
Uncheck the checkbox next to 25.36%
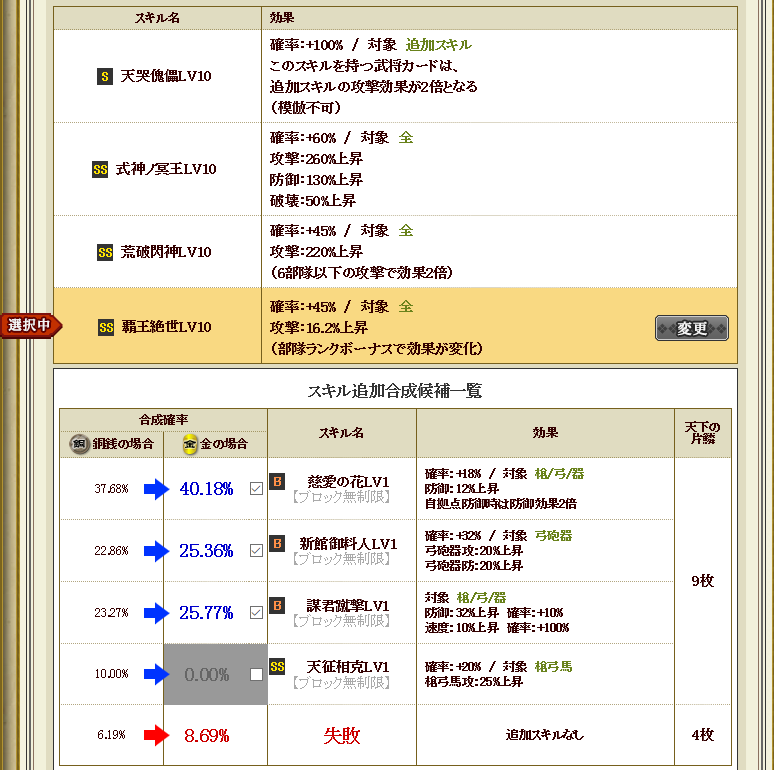pyautogui.click(x=256, y=550)
